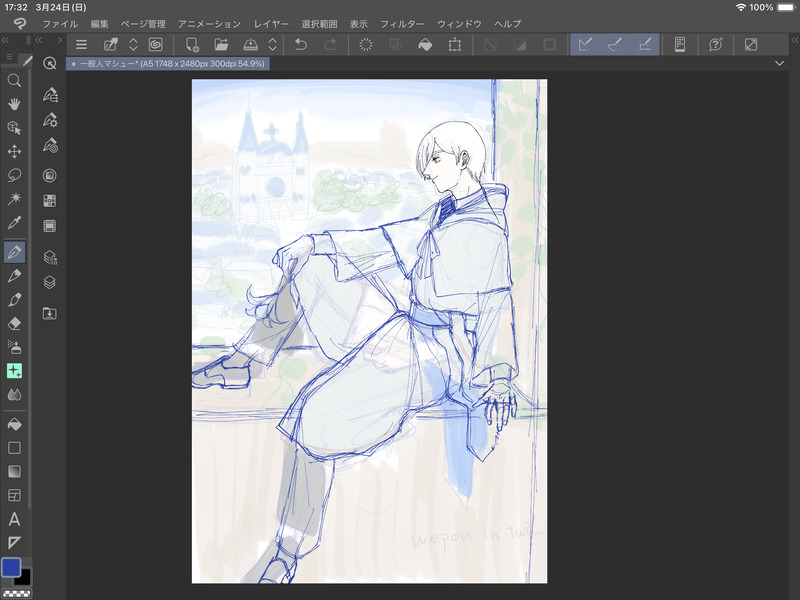Open the 編集 menu
Viewport: 800px width, 600px height.
point(99,24)
